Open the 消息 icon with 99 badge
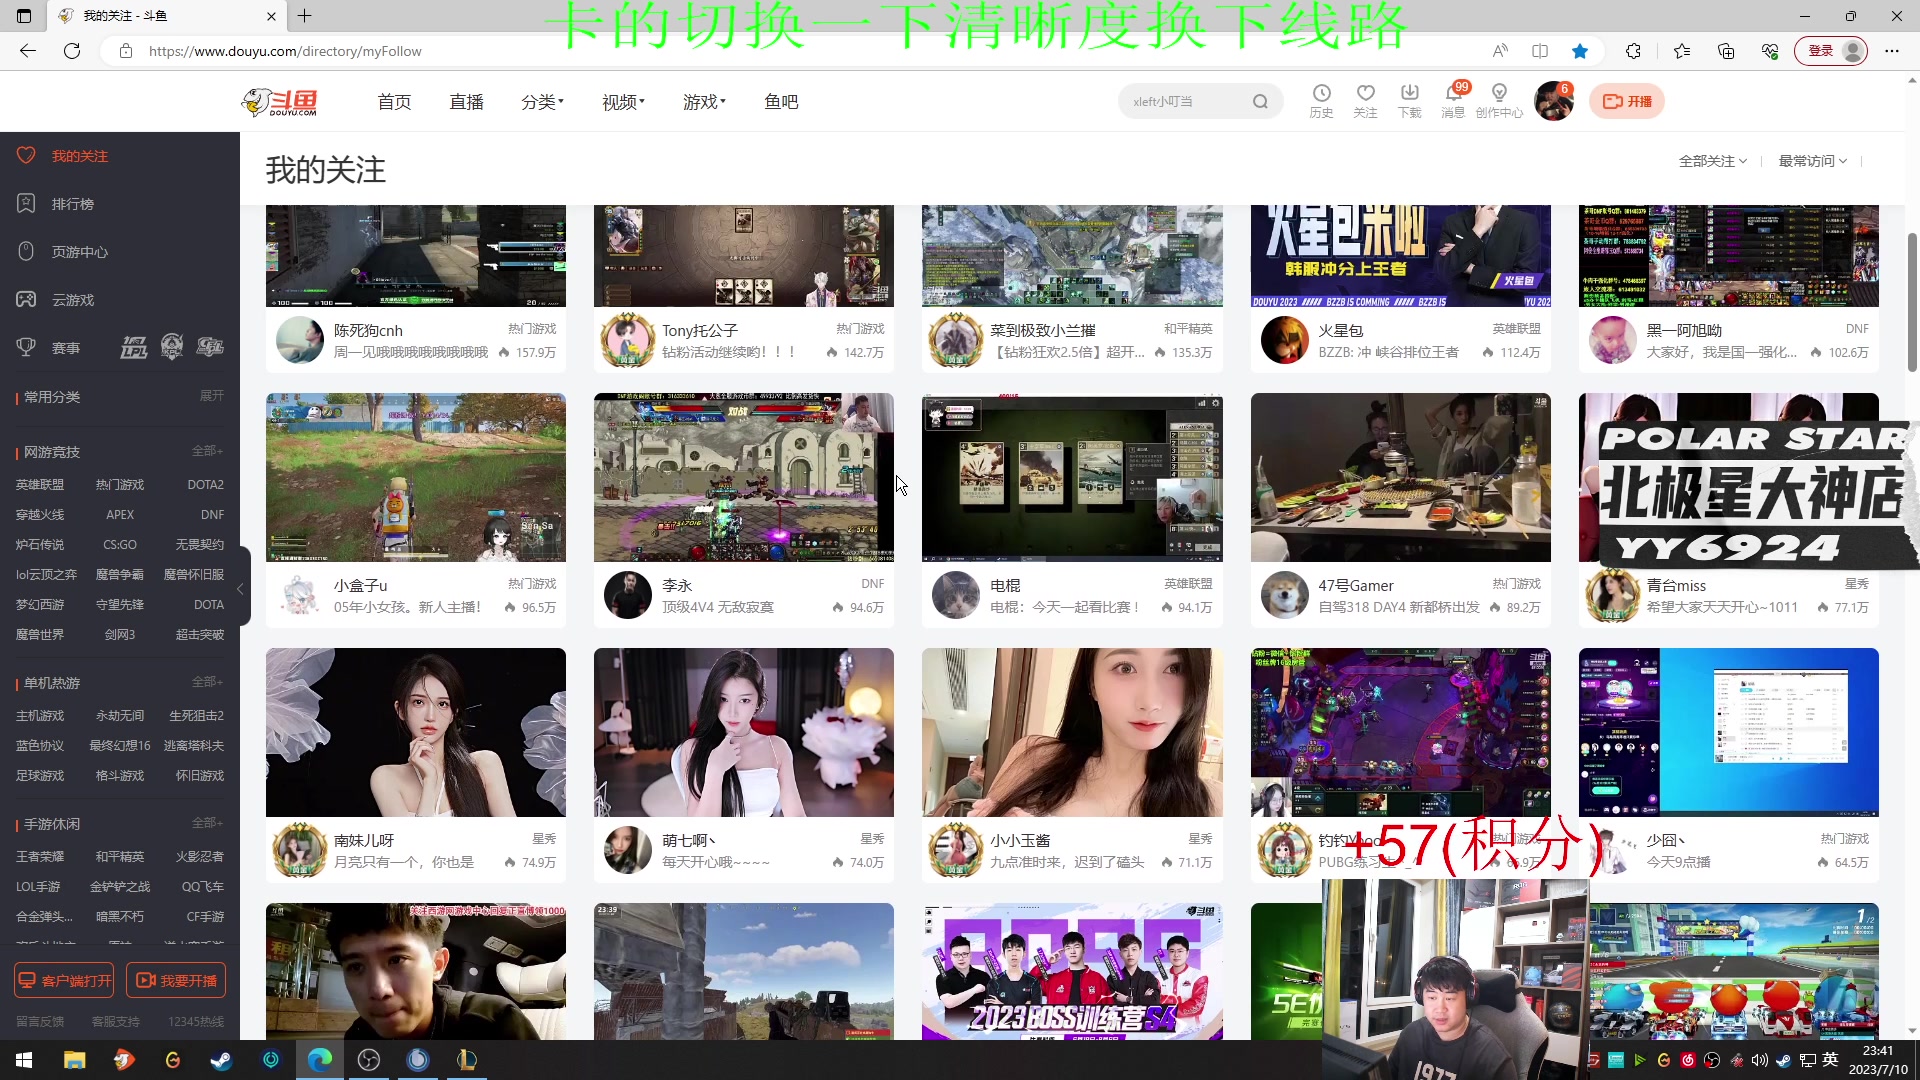The width and height of the screenshot is (1920, 1080). coord(1454,100)
